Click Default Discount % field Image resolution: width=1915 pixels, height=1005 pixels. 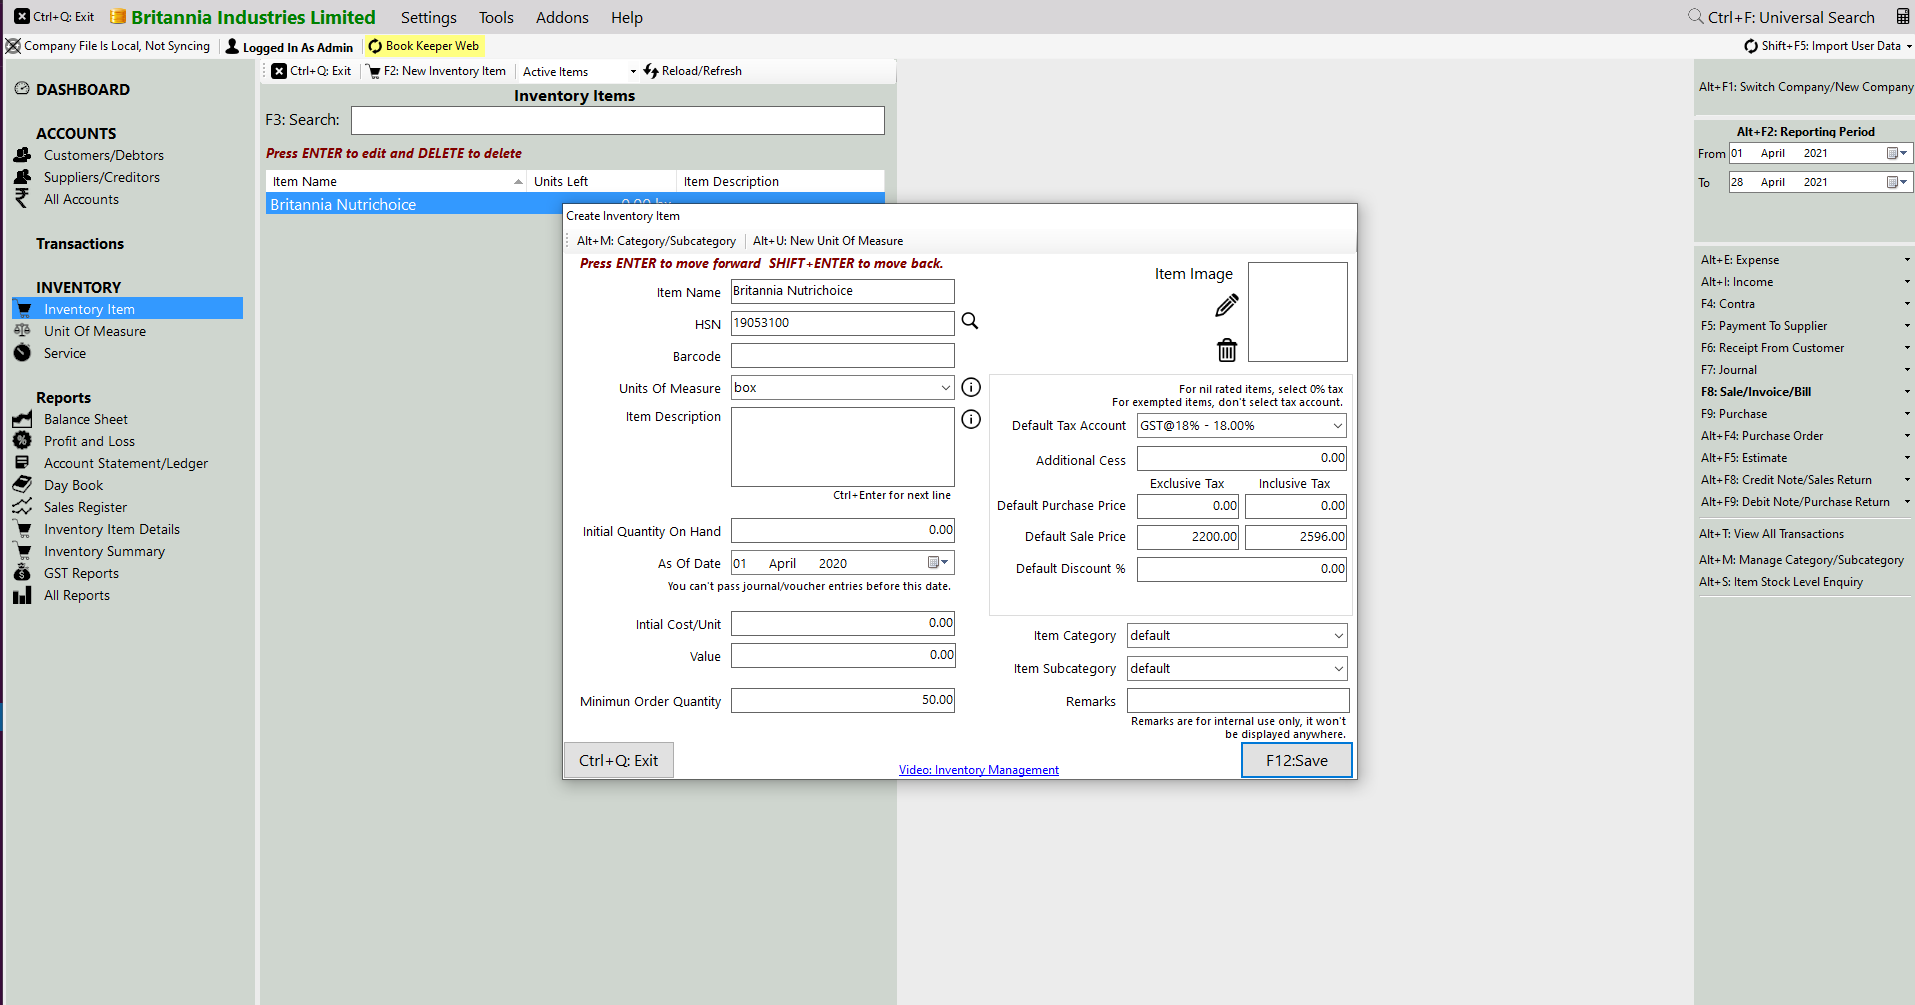[1242, 569]
